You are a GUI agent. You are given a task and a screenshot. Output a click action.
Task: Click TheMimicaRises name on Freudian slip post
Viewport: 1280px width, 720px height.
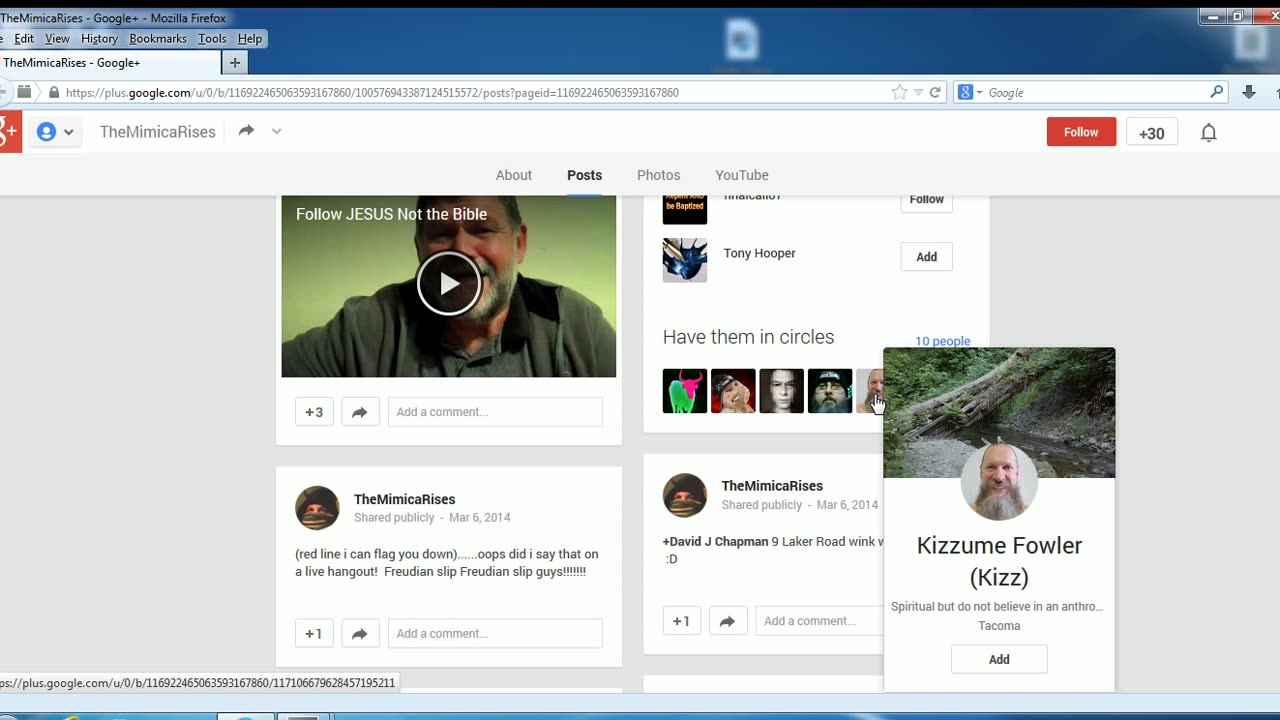coord(404,499)
